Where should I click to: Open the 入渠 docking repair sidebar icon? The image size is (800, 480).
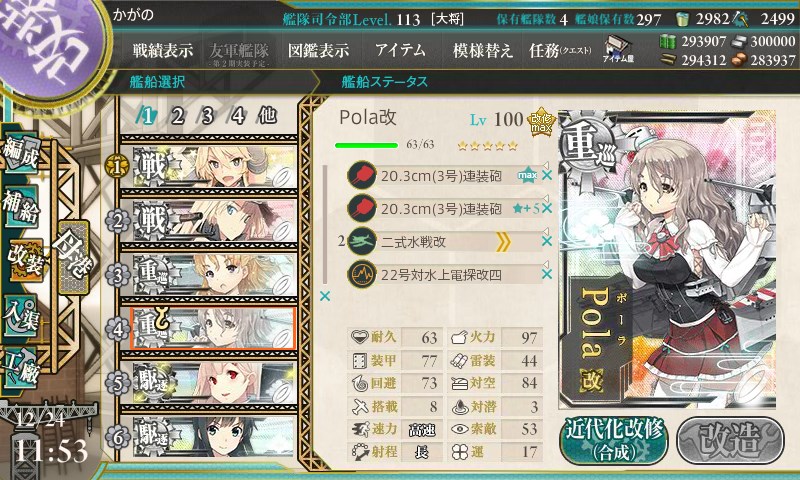21,316
